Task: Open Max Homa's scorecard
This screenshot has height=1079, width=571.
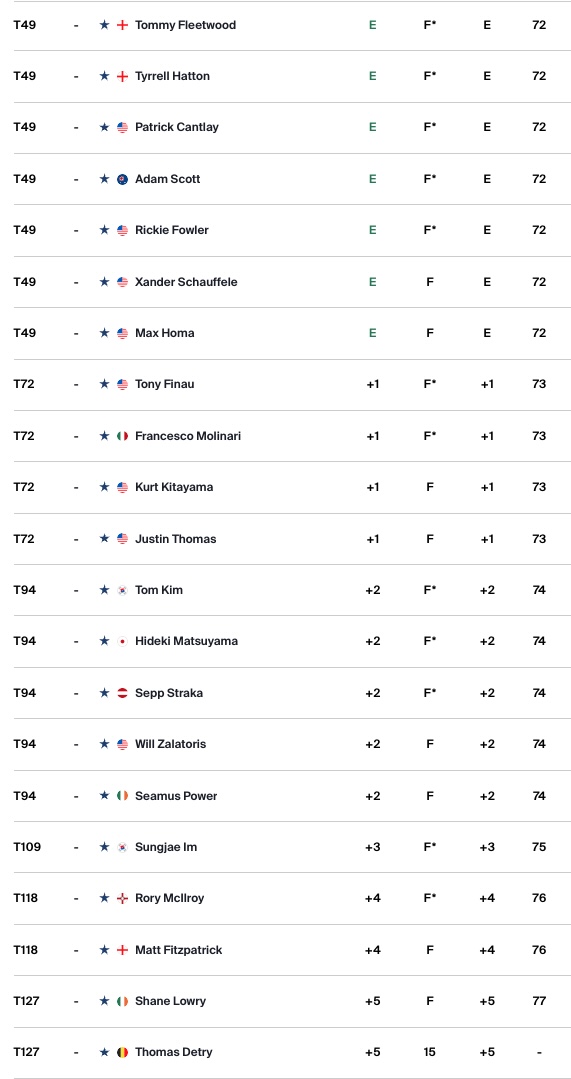Action: click(286, 333)
